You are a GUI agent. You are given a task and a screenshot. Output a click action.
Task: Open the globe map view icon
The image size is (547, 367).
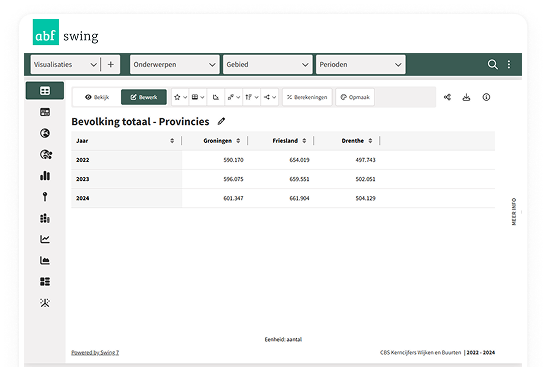tap(45, 133)
